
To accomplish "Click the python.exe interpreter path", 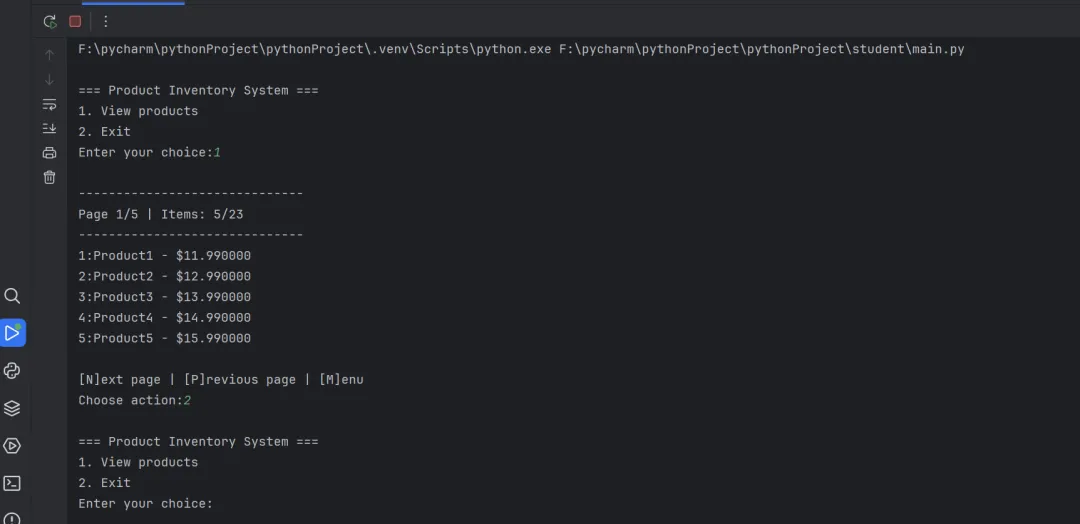I will [315, 50].
